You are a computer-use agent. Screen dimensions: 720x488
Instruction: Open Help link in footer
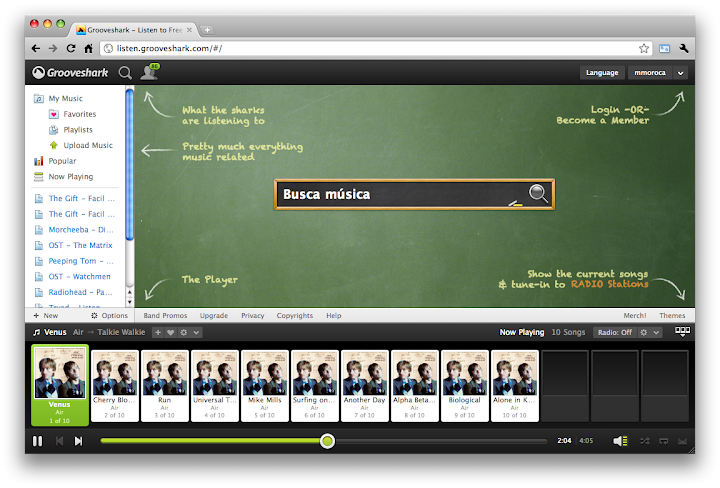[334, 315]
